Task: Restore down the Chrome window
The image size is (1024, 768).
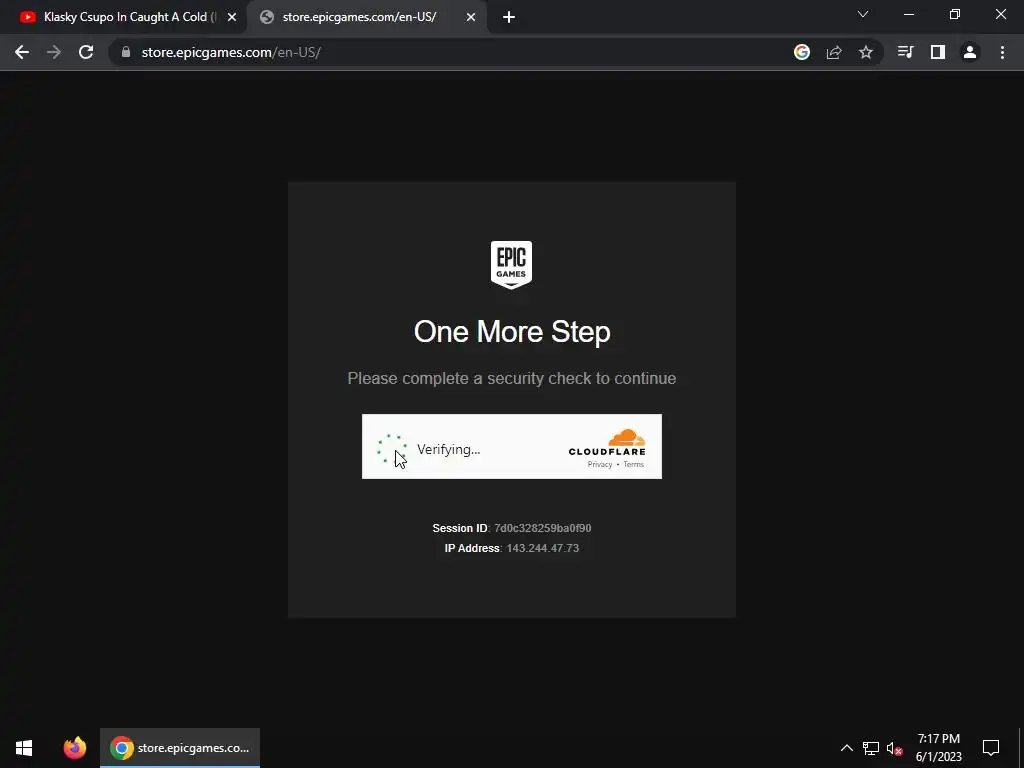Action: [955, 14]
